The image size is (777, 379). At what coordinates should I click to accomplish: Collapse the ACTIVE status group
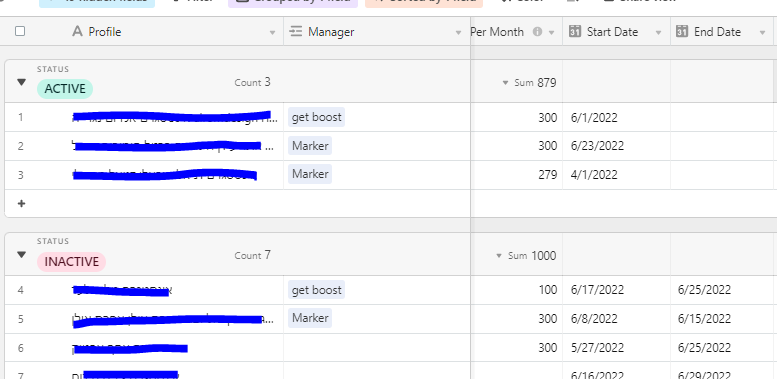point(21,82)
